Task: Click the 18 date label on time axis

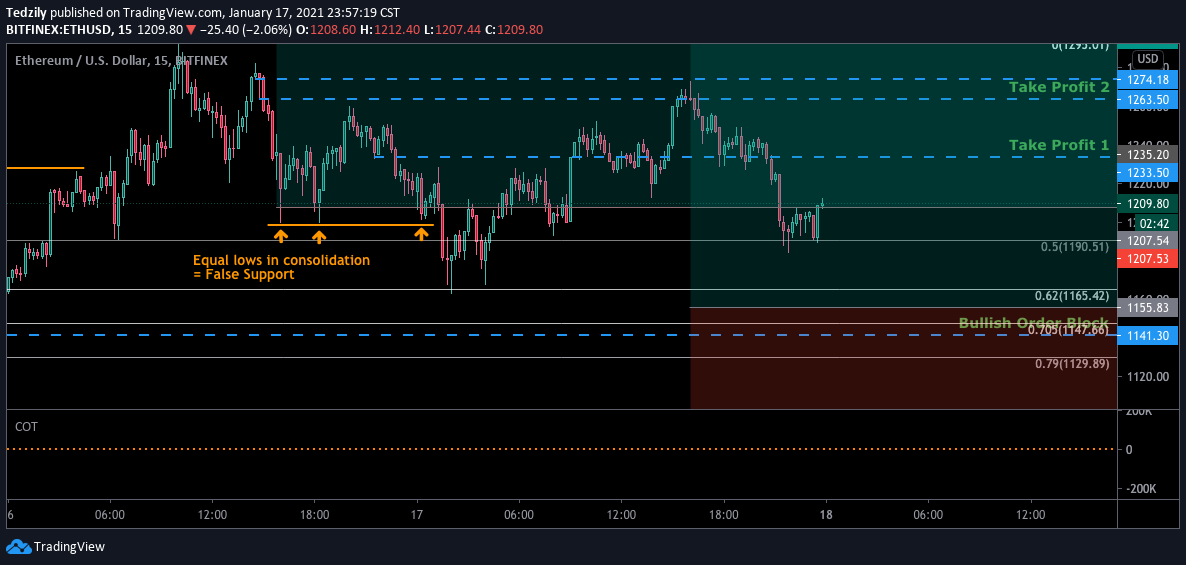Action: 826,514
